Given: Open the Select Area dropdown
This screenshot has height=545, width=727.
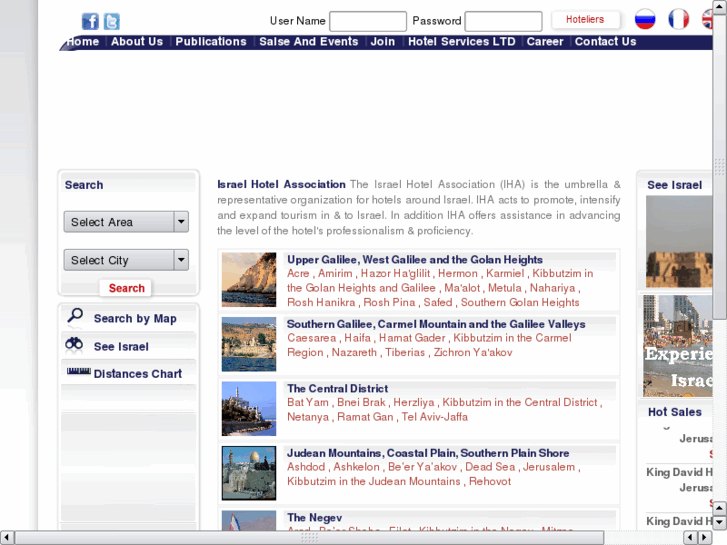Looking at the screenshot, I should point(126,222).
